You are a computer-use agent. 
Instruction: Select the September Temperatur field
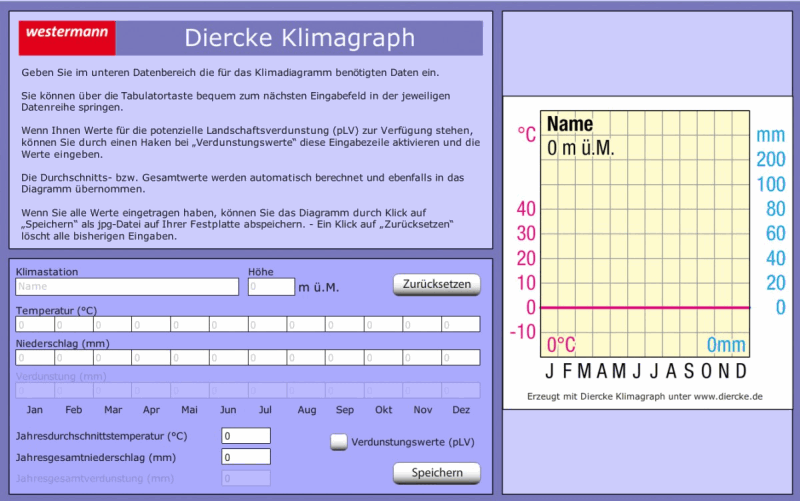pos(345,324)
